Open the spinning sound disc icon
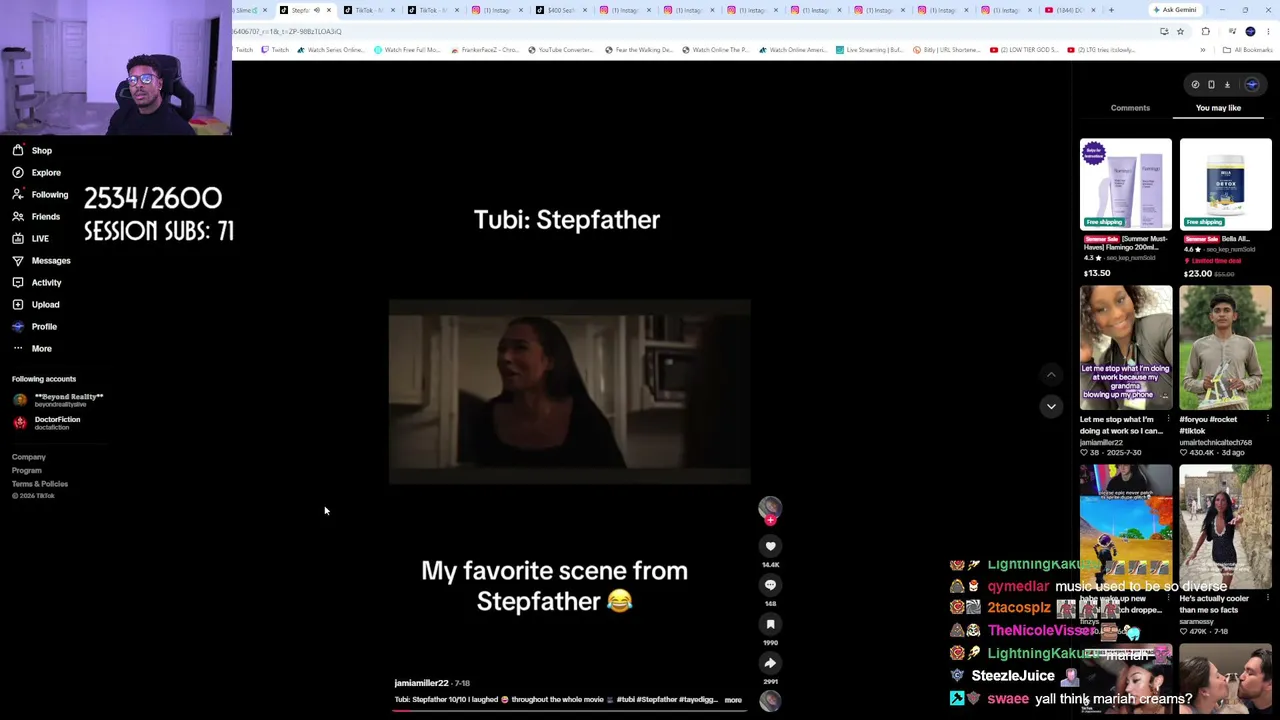The image size is (1280, 720). (x=770, y=700)
